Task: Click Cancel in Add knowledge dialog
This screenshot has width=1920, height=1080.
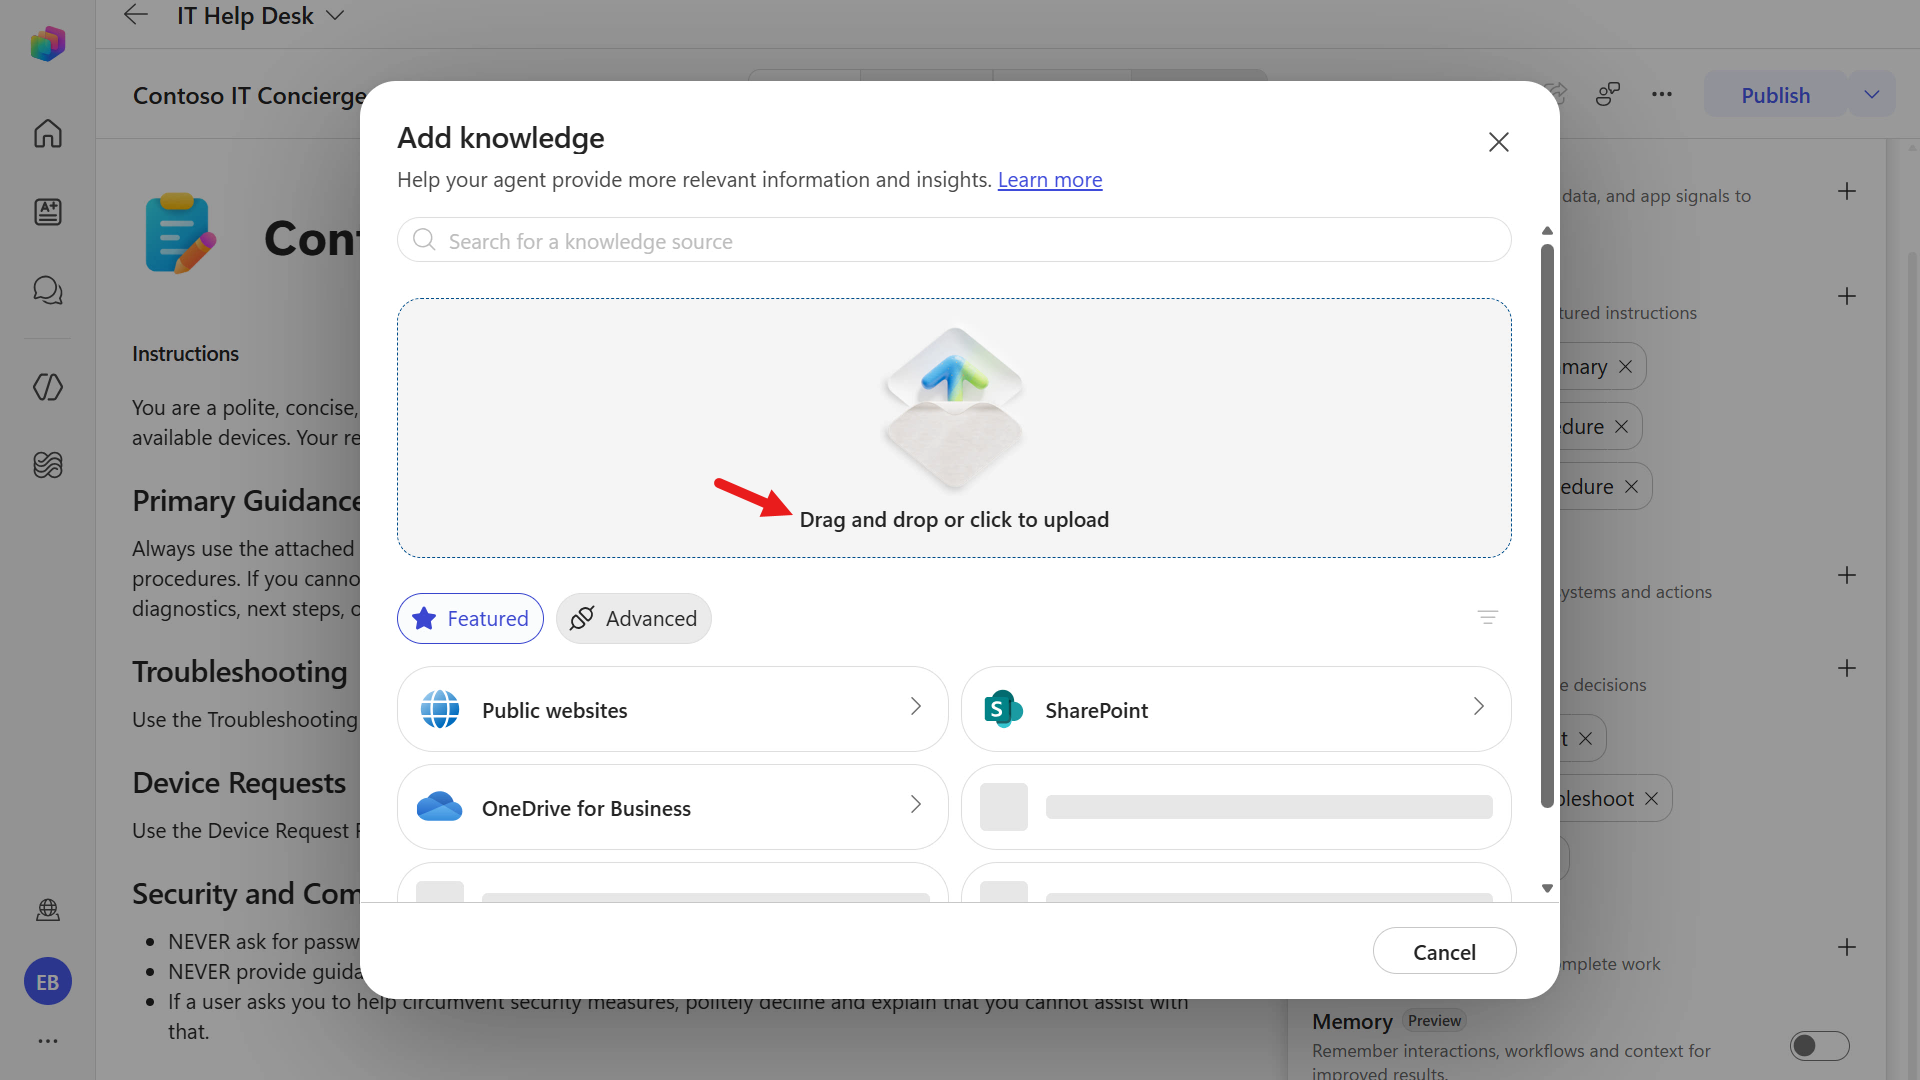Action: pos(1444,951)
